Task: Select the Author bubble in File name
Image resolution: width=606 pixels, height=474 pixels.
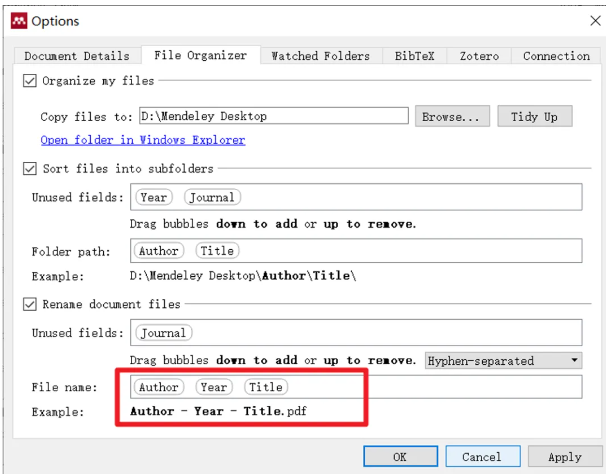Action: (158, 387)
